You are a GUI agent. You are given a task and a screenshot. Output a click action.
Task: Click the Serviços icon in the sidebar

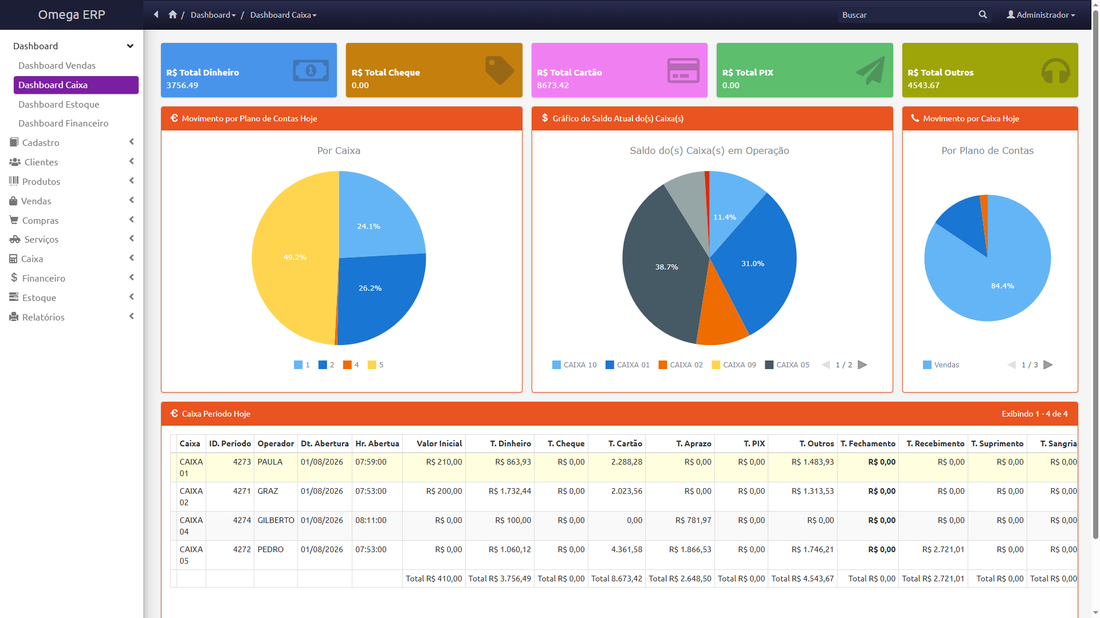tap(15, 239)
